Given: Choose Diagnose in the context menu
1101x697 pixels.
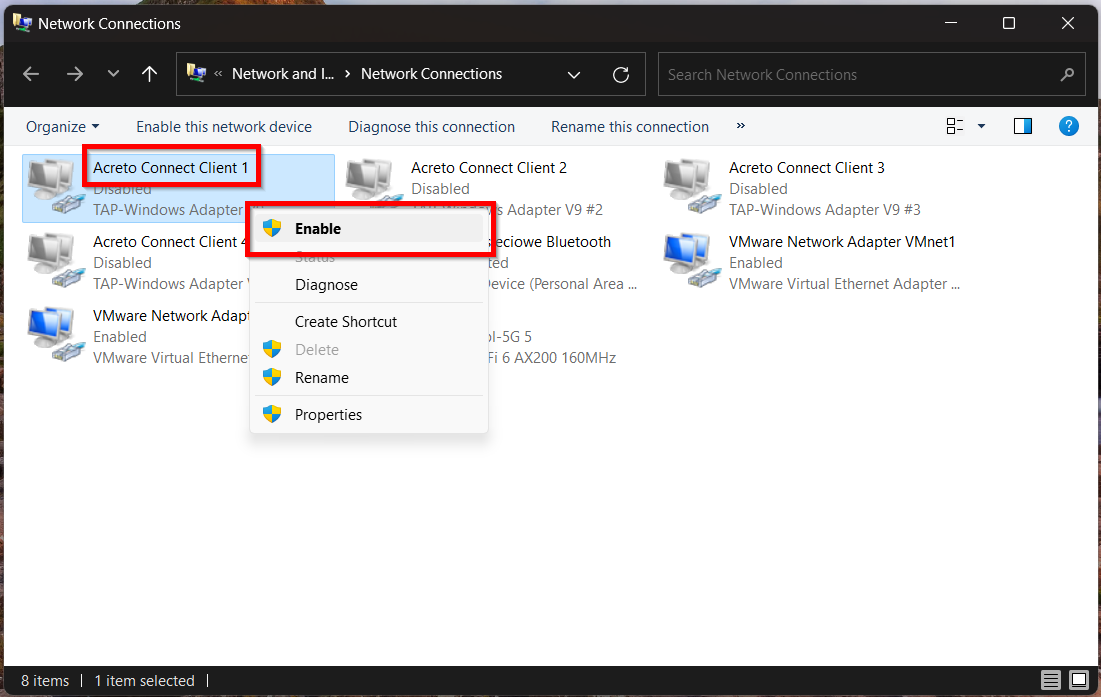Looking at the screenshot, I should tap(369, 285).
